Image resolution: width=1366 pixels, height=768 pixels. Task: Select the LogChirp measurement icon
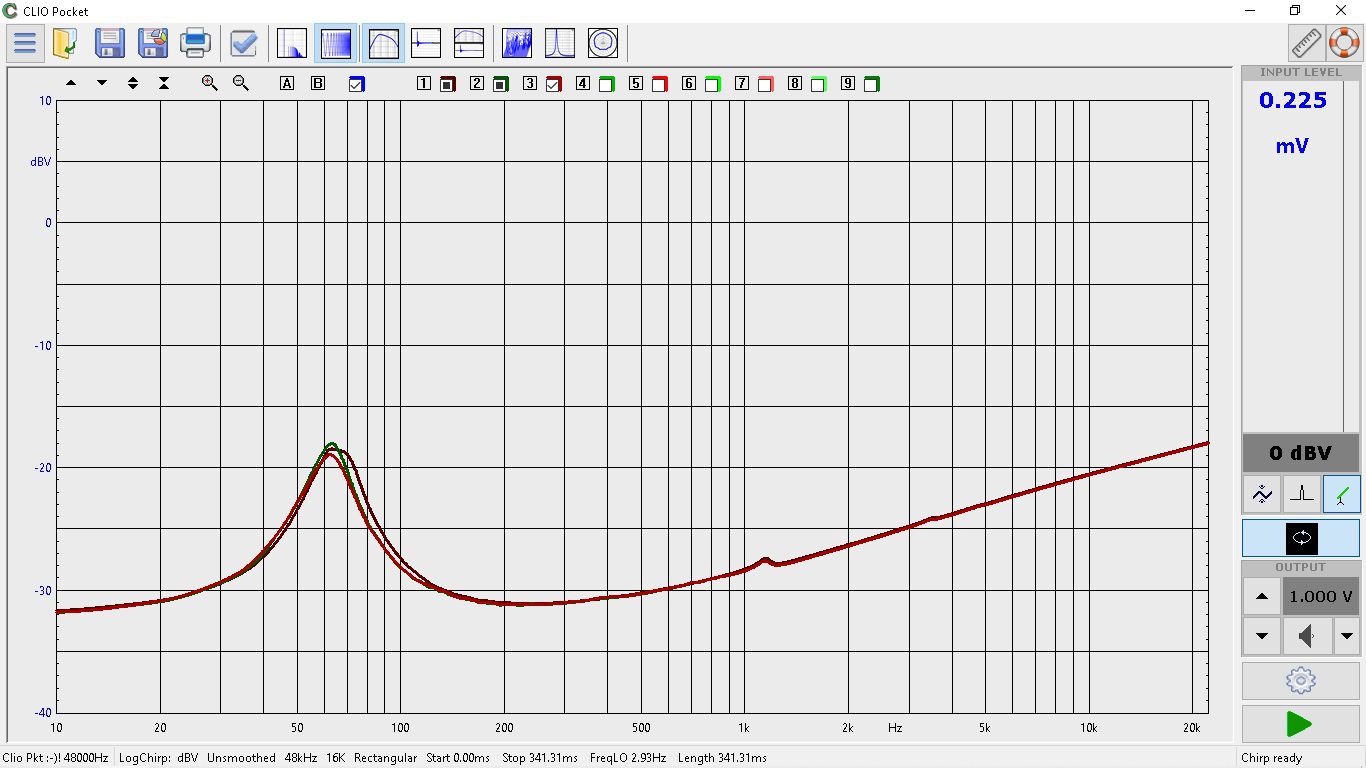336,43
